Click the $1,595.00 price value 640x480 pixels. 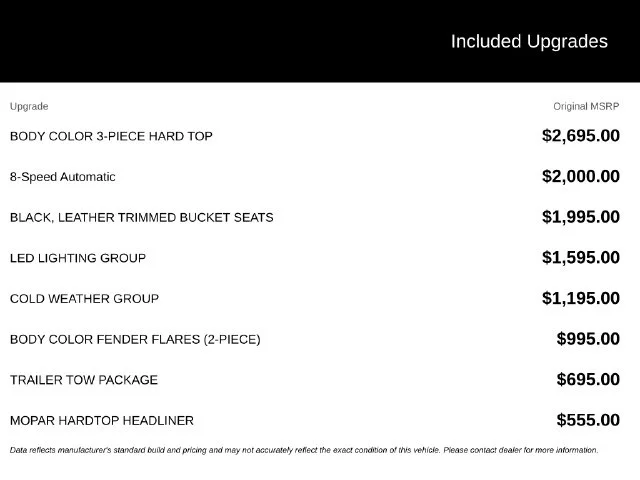click(581, 258)
